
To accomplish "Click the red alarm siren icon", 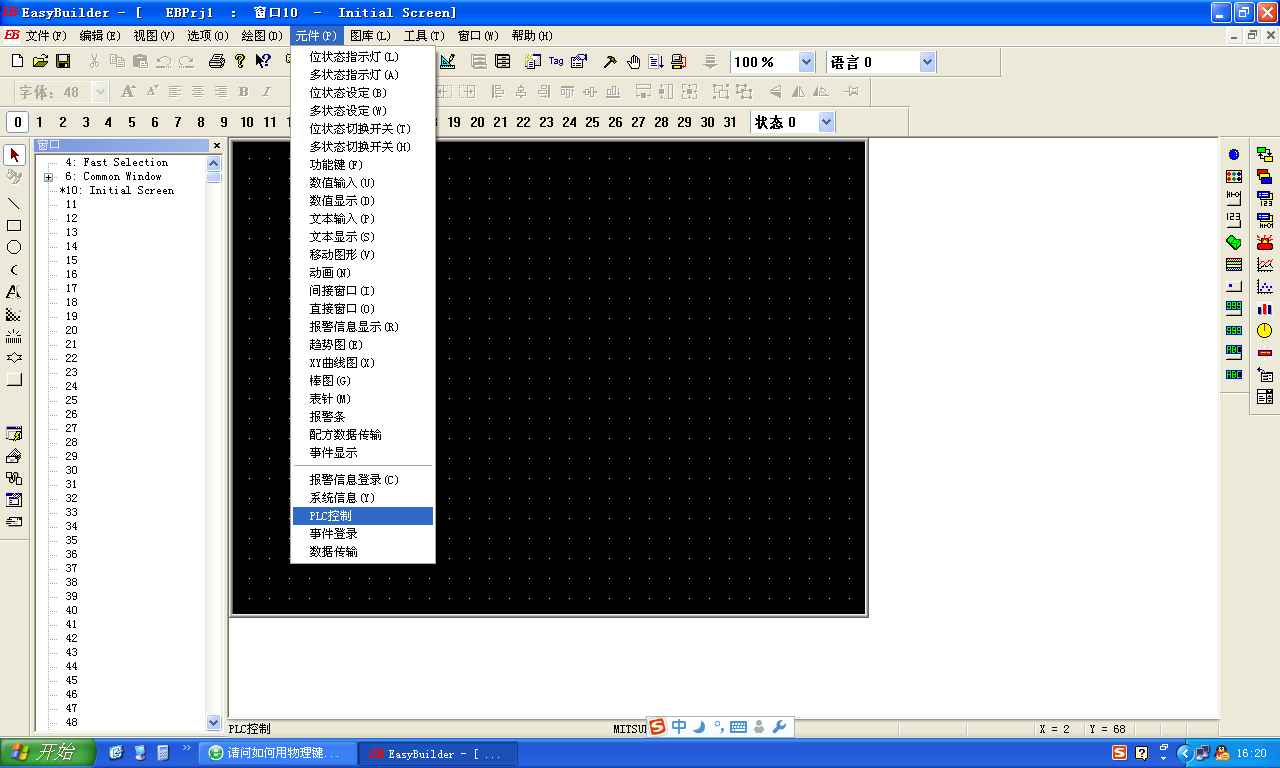I will [1264, 243].
